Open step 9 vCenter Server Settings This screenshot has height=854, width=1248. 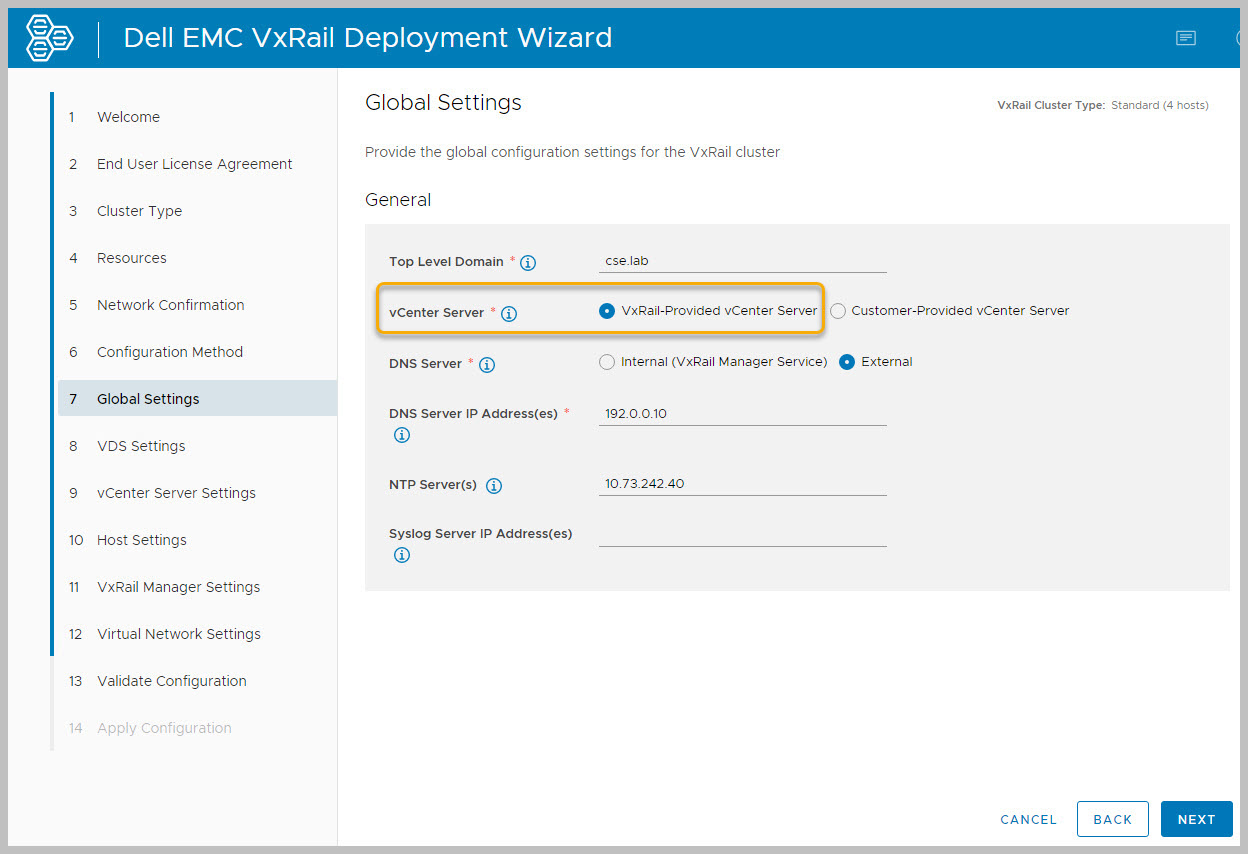[x=176, y=493]
